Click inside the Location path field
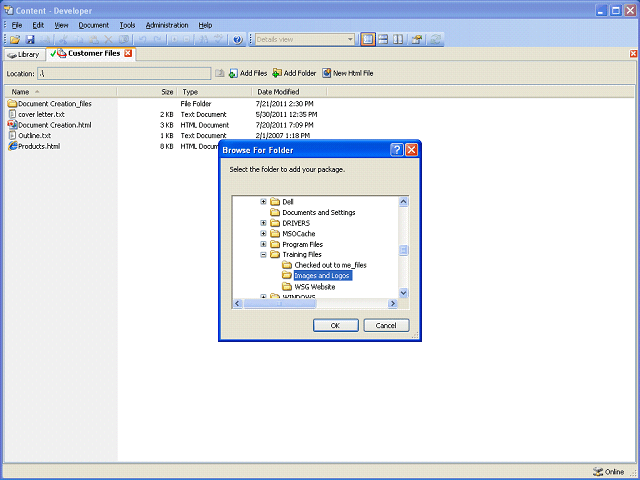640x480 pixels. click(124, 73)
